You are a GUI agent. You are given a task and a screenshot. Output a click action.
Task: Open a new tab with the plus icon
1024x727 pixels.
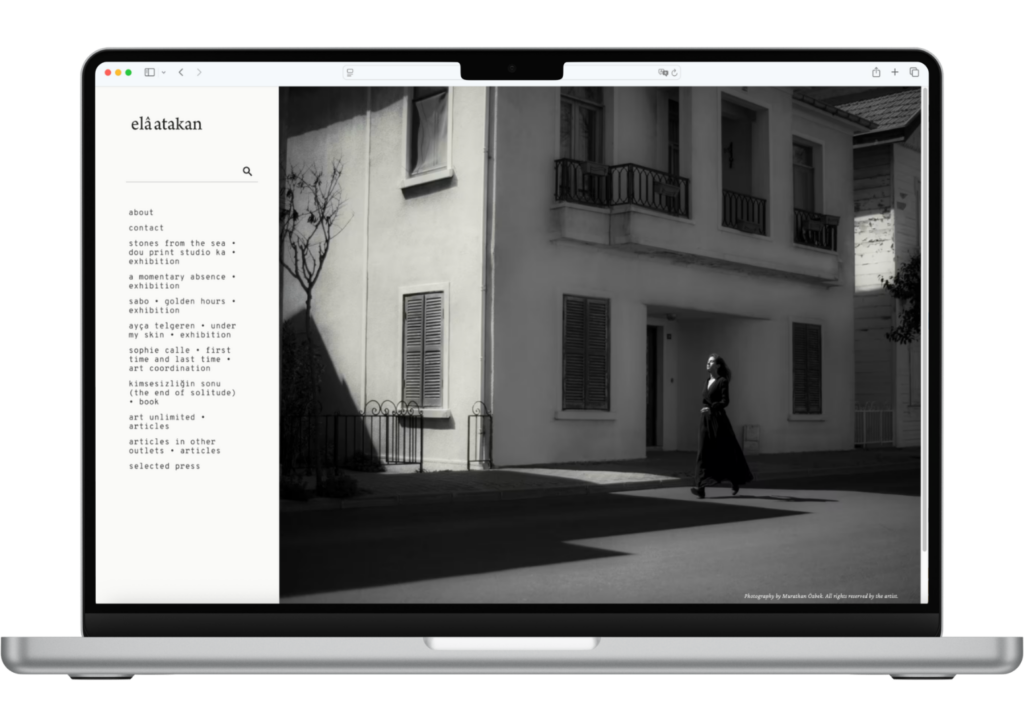pyautogui.click(x=895, y=72)
